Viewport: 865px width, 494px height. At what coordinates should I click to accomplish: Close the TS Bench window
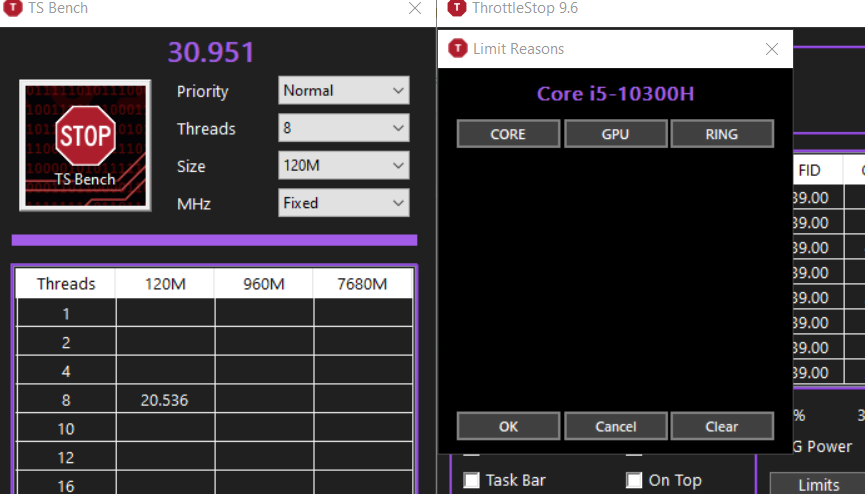415,8
